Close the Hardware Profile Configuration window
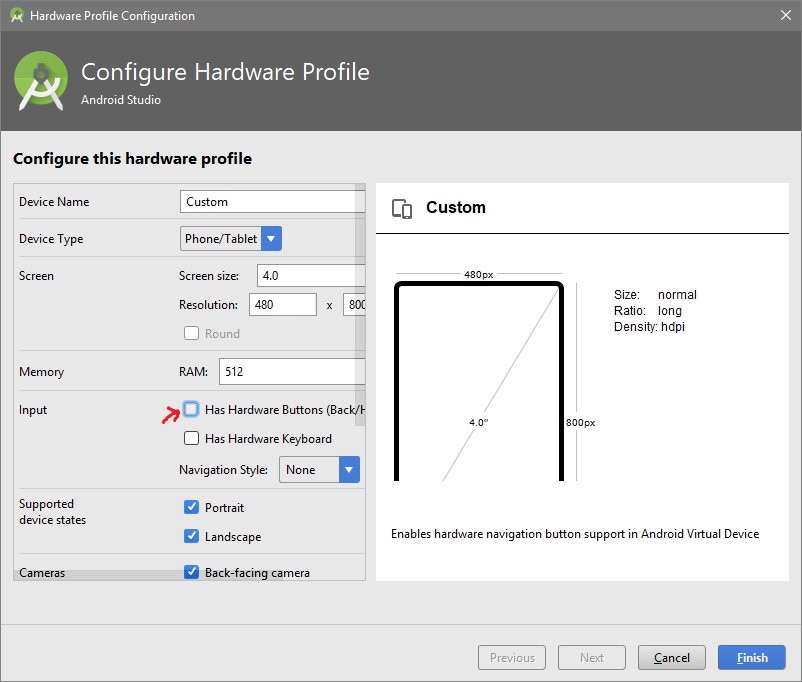Viewport: 802px width, 682px height. tap(786, 15)
